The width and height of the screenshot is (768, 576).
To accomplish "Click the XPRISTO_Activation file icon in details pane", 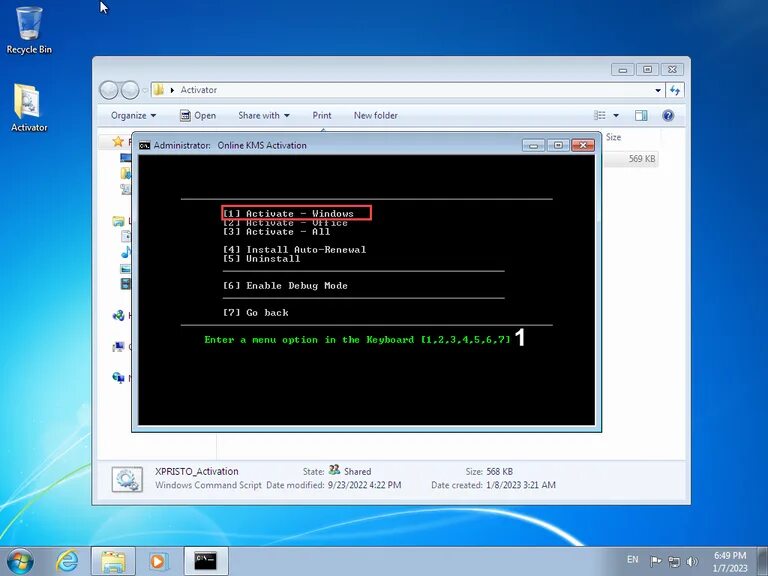I will (127, 479).
